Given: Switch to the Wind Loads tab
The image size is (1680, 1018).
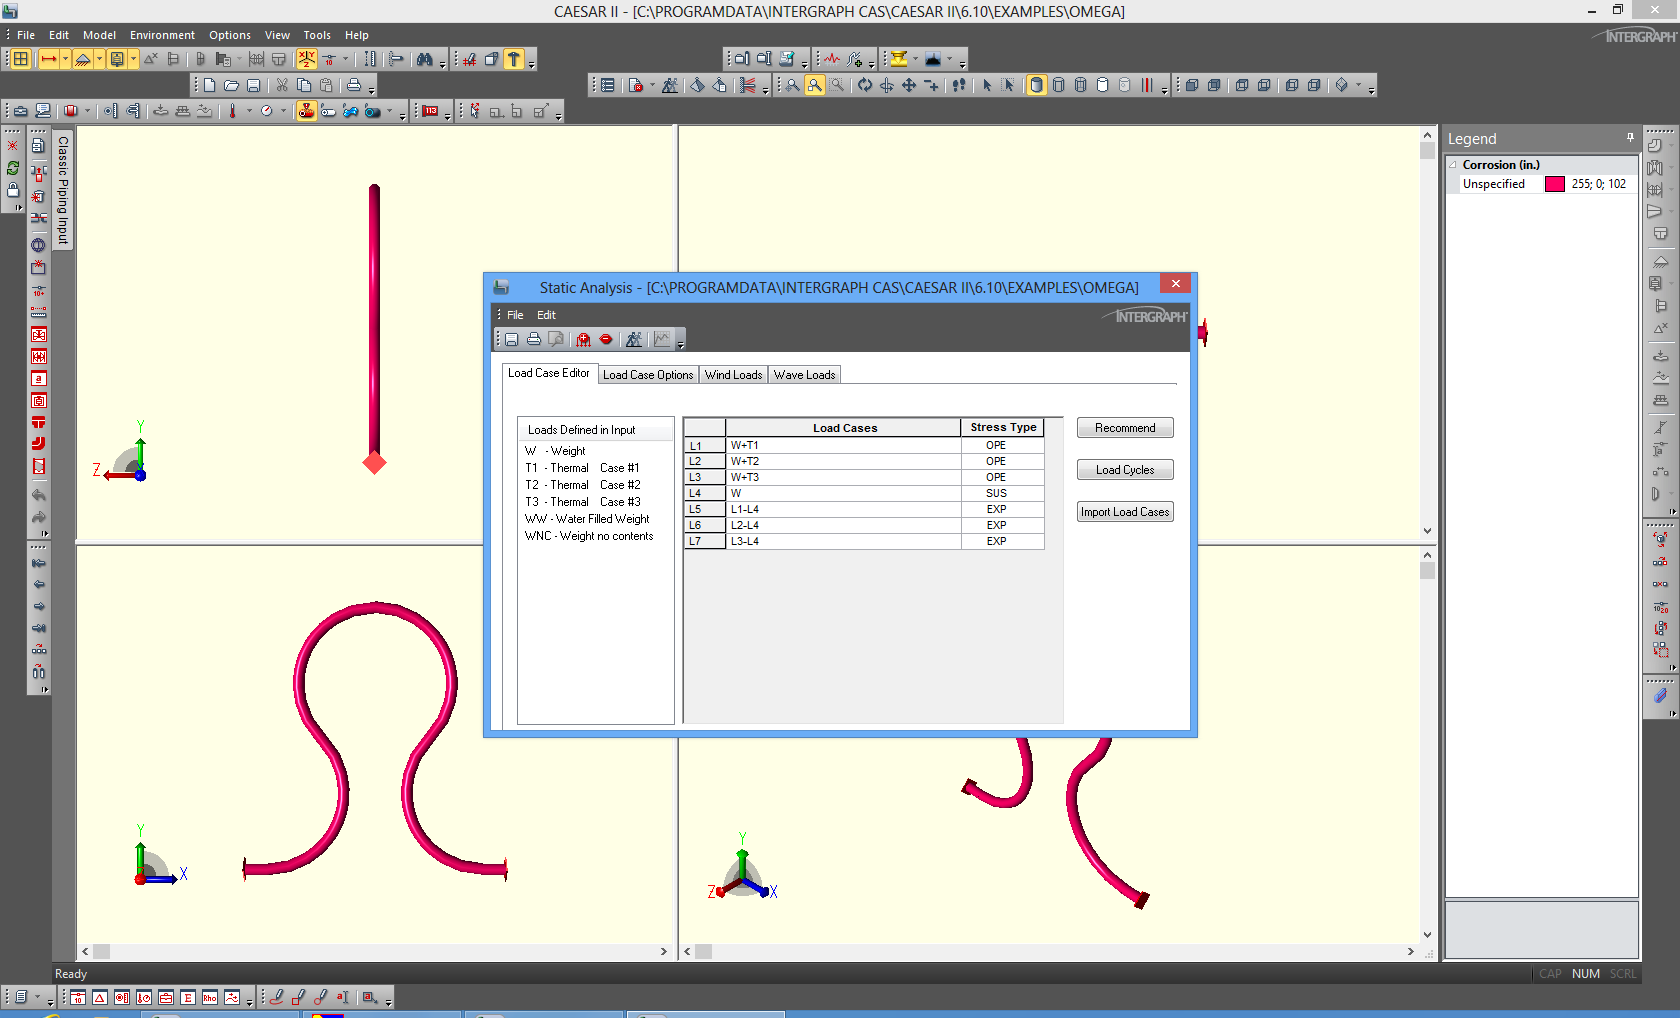Looking at the screenshot, I should 733,375.
